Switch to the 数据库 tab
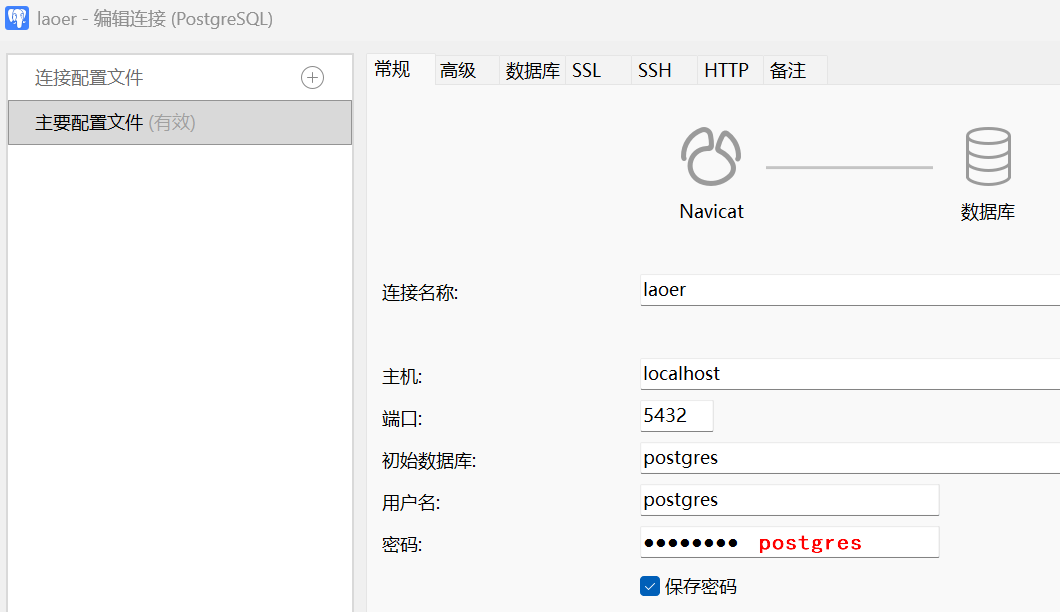 532,70
